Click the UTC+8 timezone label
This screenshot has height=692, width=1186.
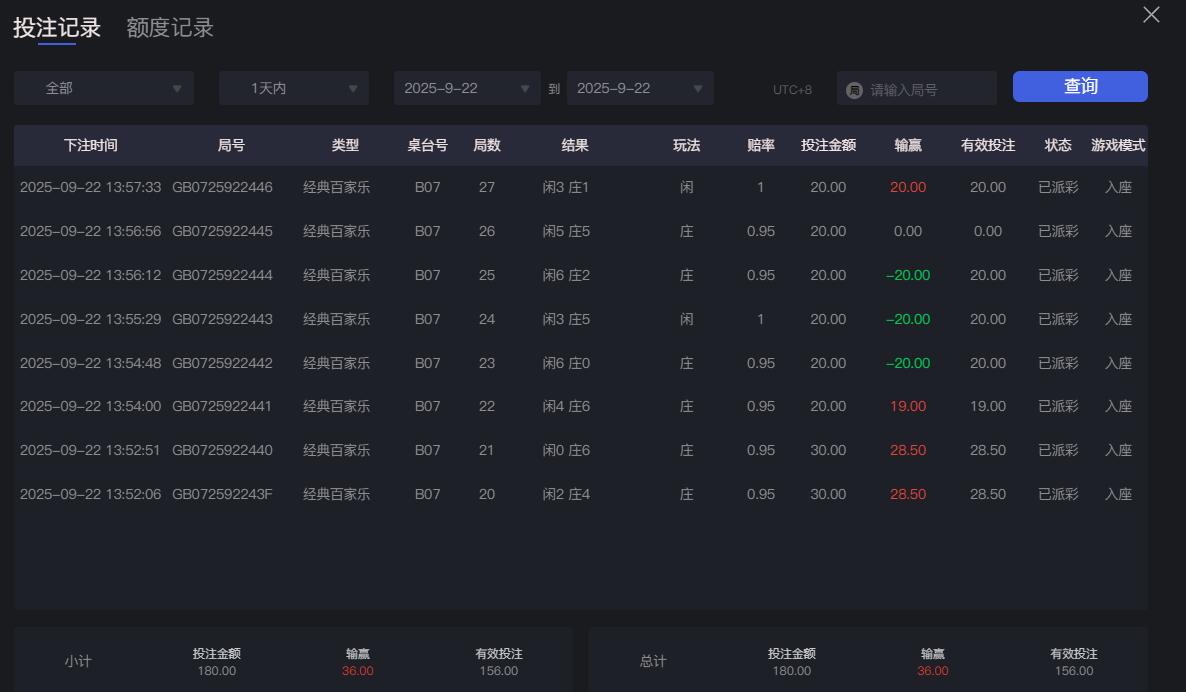794,89
